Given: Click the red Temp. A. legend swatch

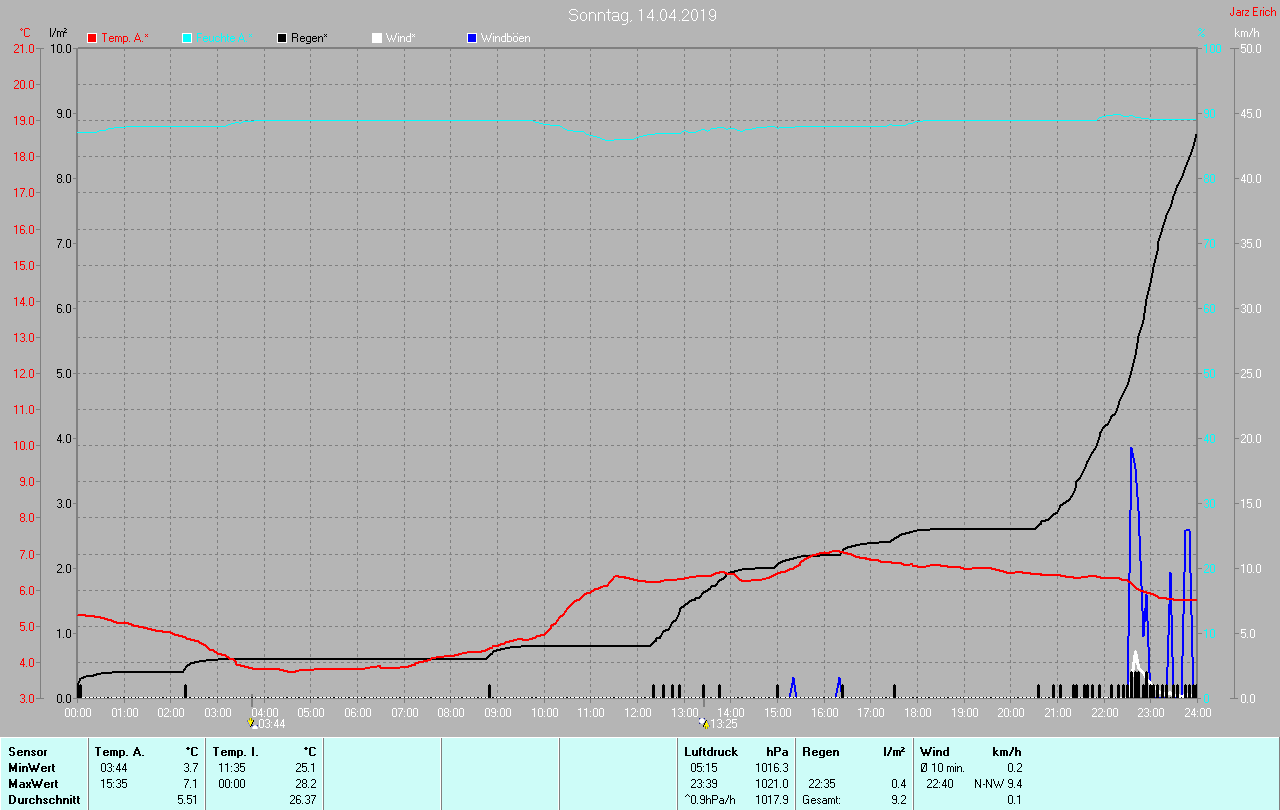Looking at the screenshot, I should tap(92, 38).
